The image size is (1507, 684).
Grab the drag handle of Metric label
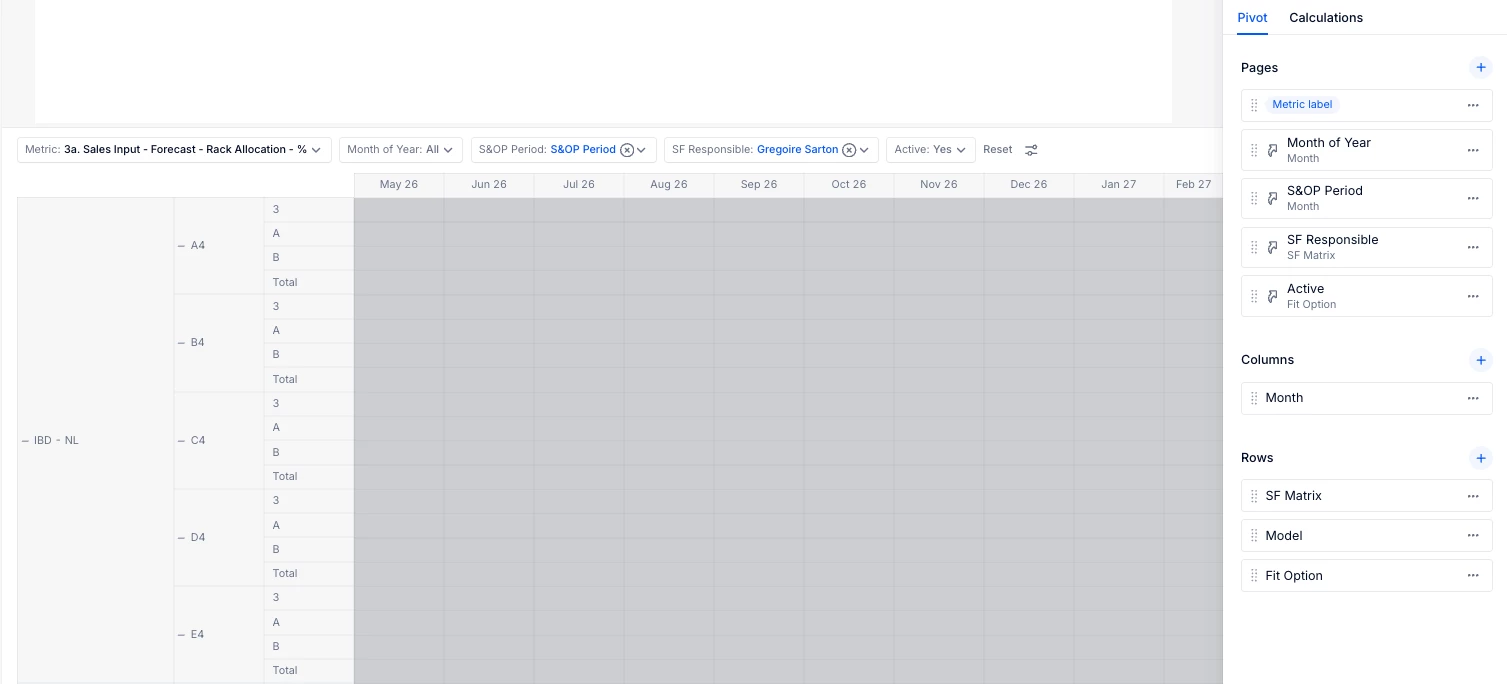pyautogui.click(x=1254, y=105)
